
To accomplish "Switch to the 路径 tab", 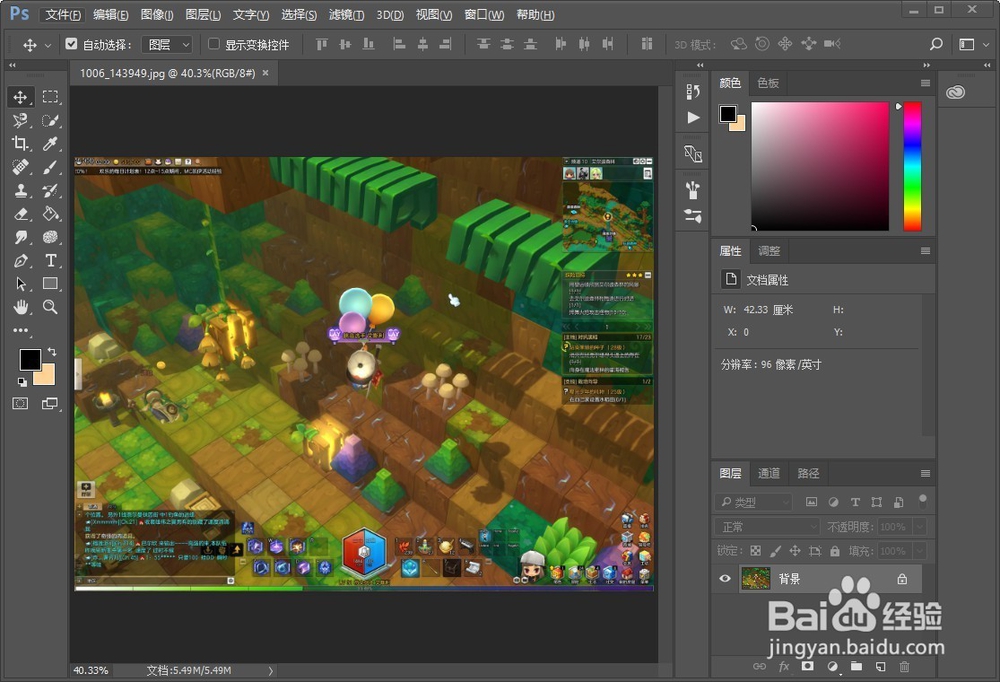I will [808, 473].
